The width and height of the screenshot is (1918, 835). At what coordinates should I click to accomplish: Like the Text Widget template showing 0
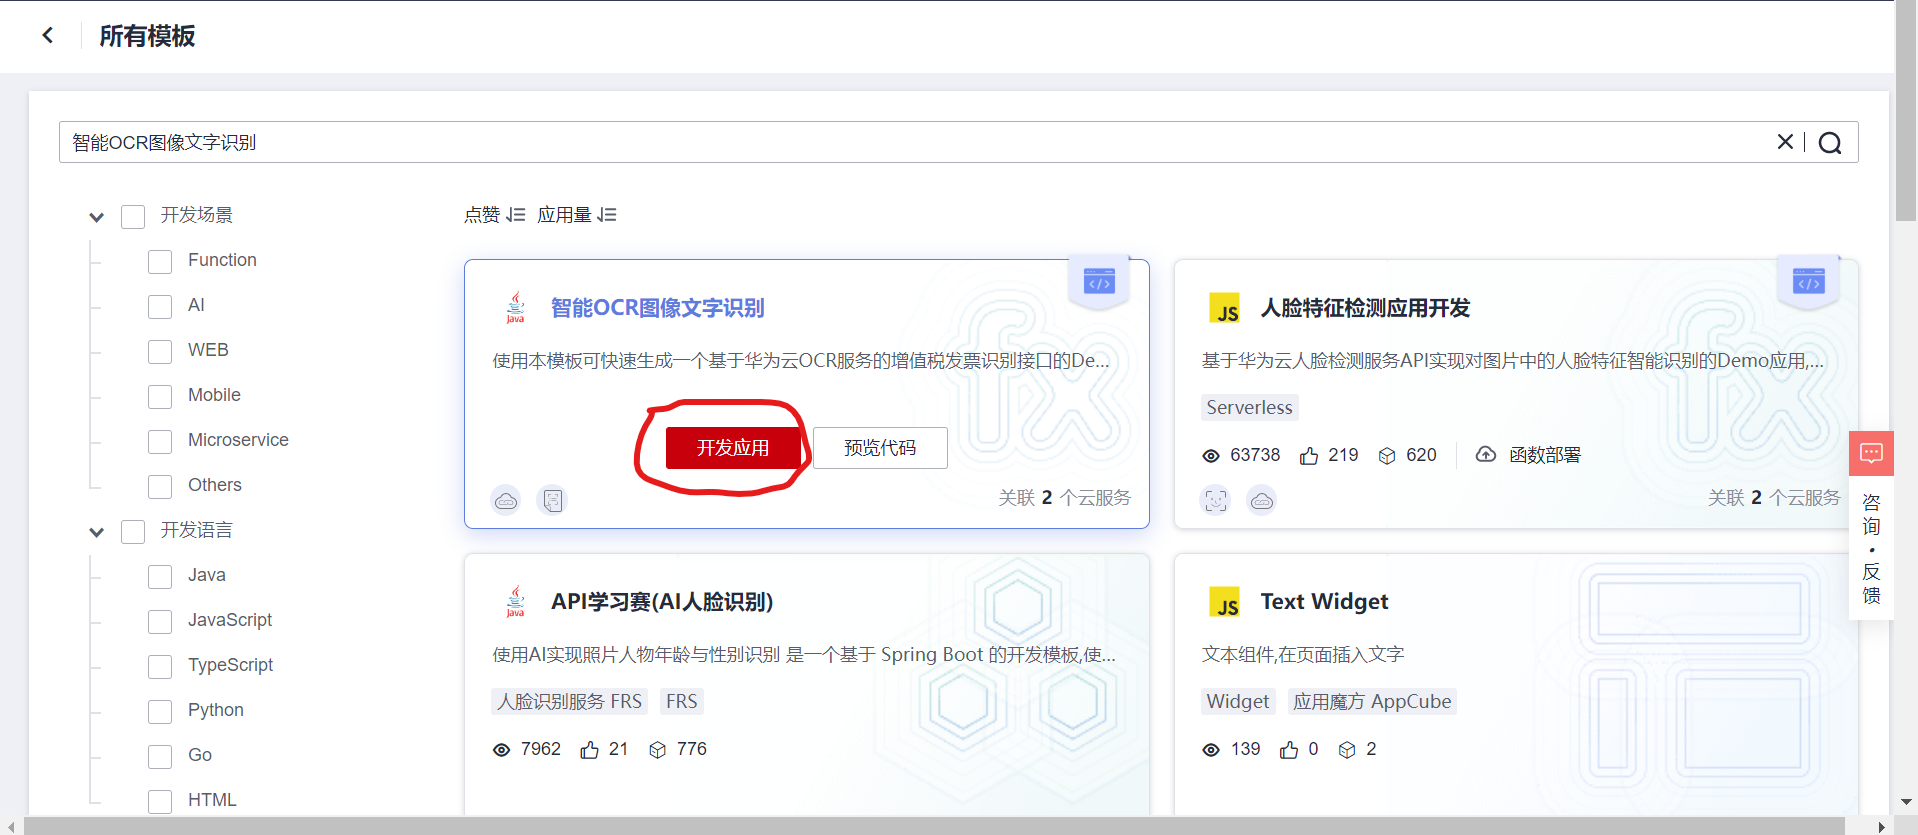pyautogui.click(x=1289, y=750)
